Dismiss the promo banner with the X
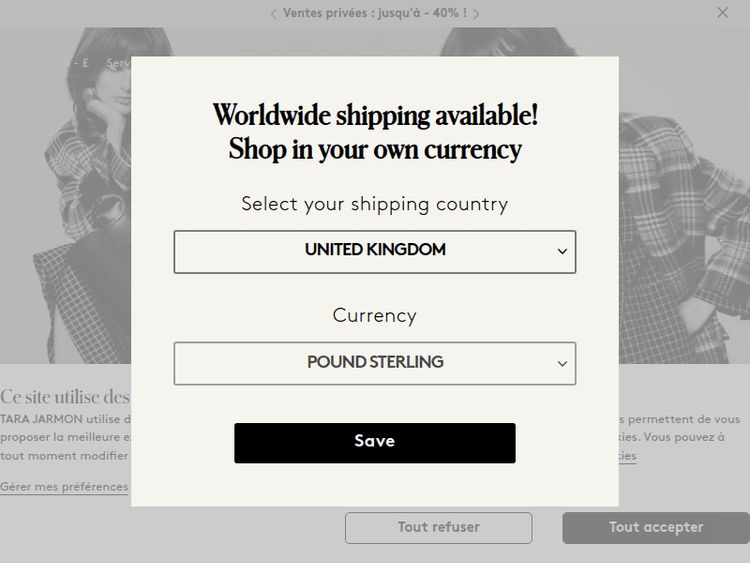The height and width of the screenshot is (563, 750). (723, 13)
